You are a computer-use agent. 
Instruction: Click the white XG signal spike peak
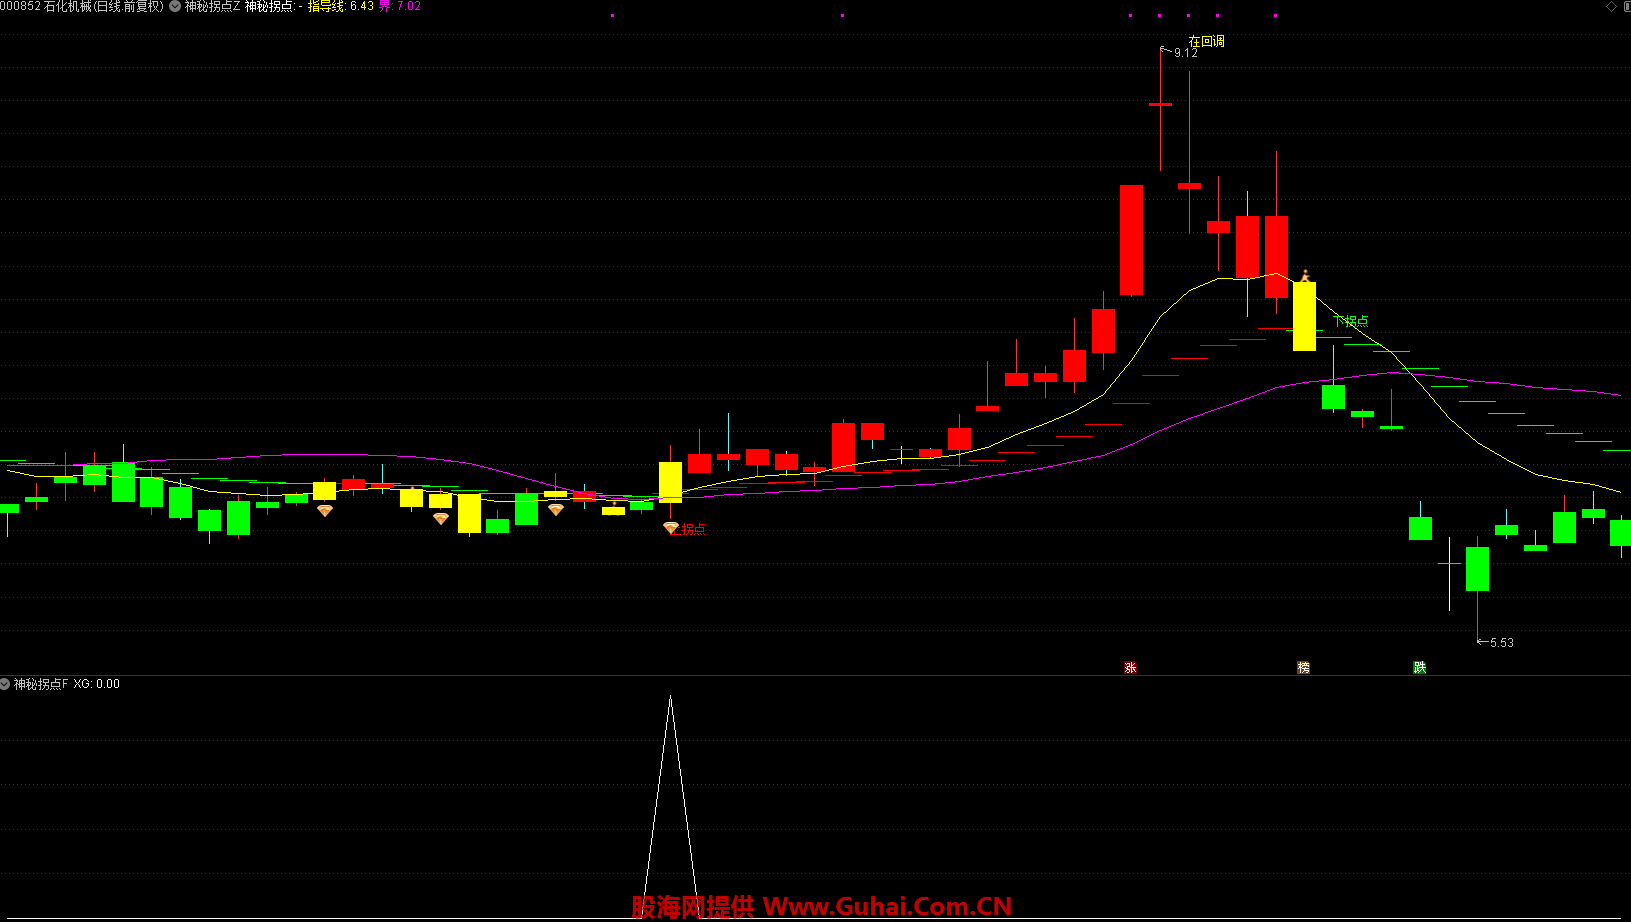pos(670,698)
